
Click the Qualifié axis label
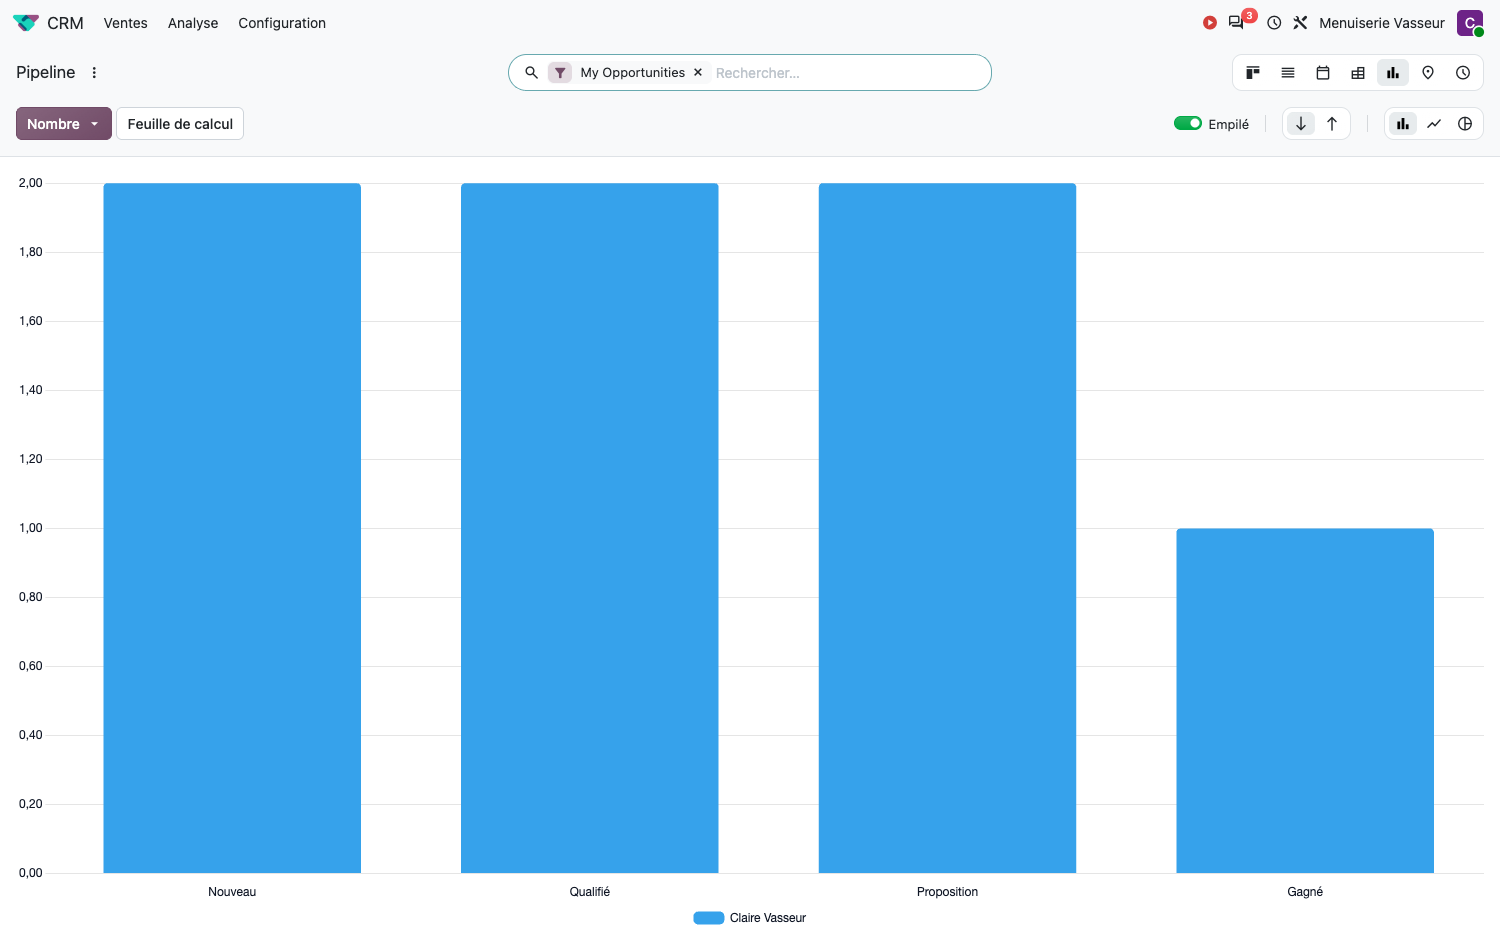tap(590, 892)
